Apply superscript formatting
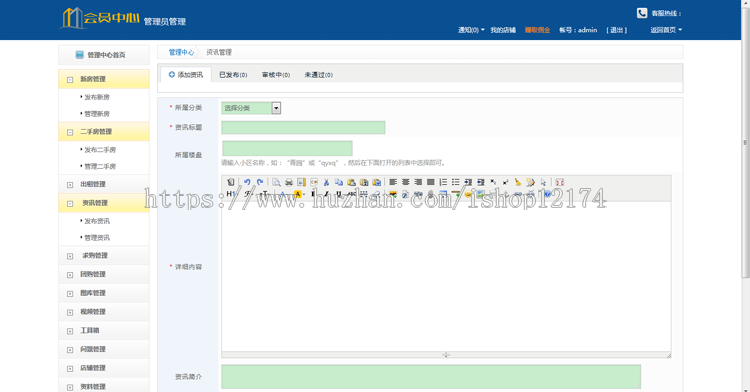 pyautogui.click(x=506, y=182)
